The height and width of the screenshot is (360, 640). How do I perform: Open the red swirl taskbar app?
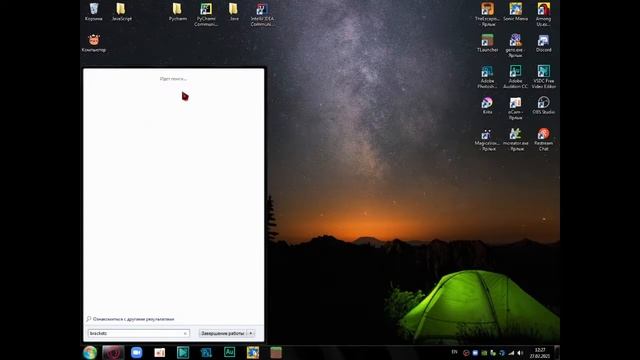click(x=113, y=352)
